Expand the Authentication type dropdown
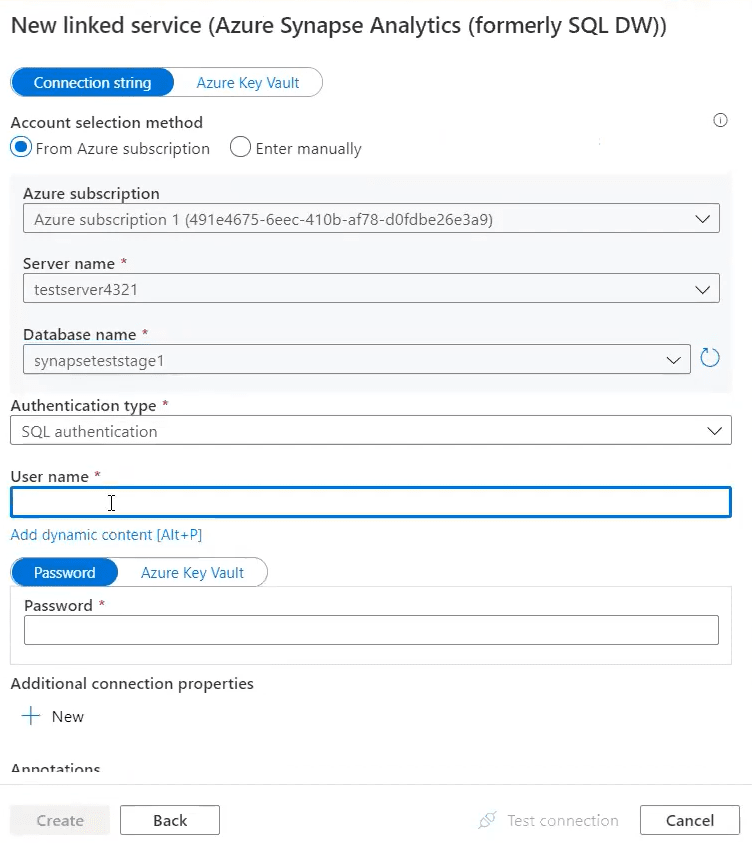The image size is (752, 843). click(370, 431)
